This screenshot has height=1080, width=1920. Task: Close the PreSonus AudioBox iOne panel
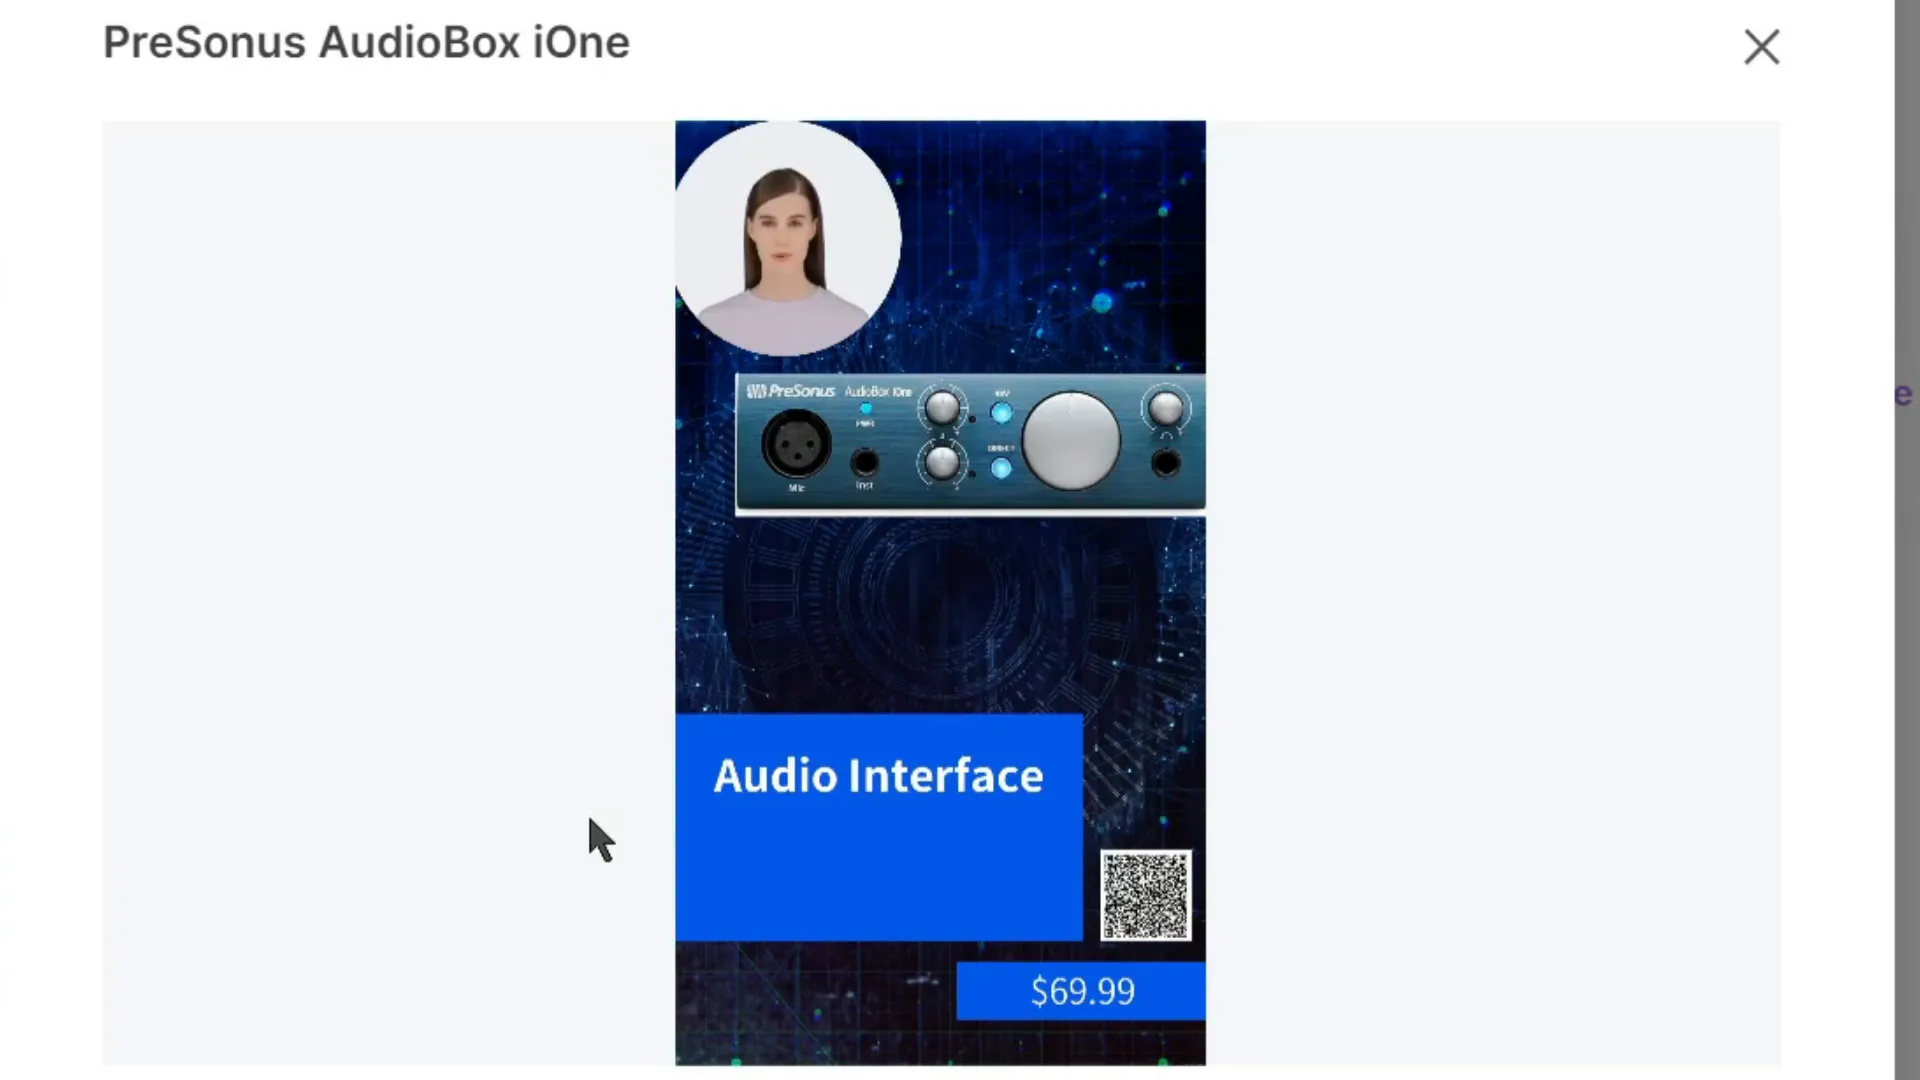click(1762, 45)
